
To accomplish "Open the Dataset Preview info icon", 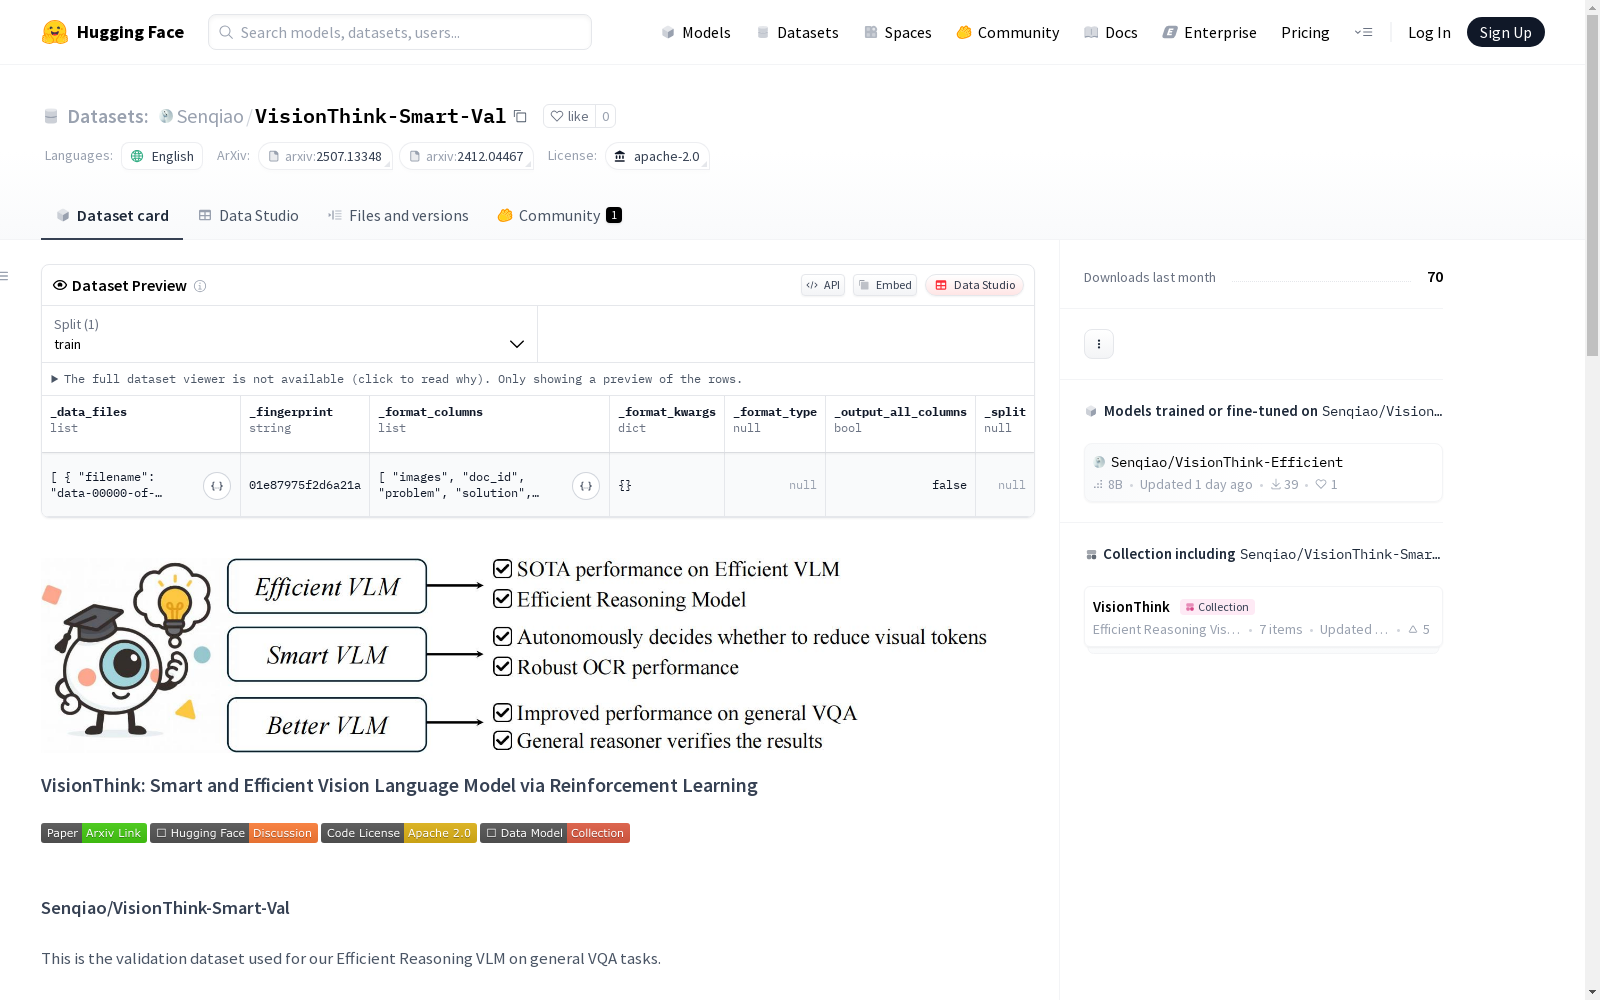I will coord(200,286).
